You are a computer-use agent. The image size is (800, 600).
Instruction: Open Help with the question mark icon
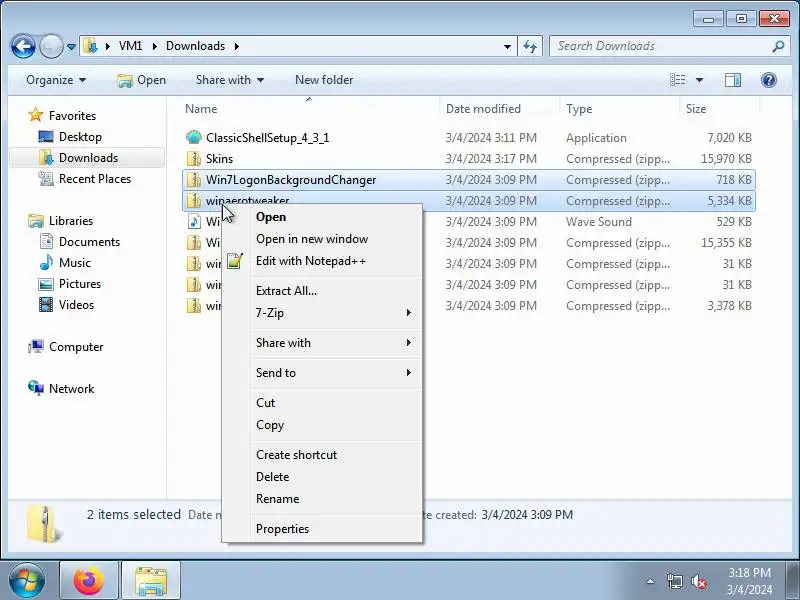tap(768, 80)
